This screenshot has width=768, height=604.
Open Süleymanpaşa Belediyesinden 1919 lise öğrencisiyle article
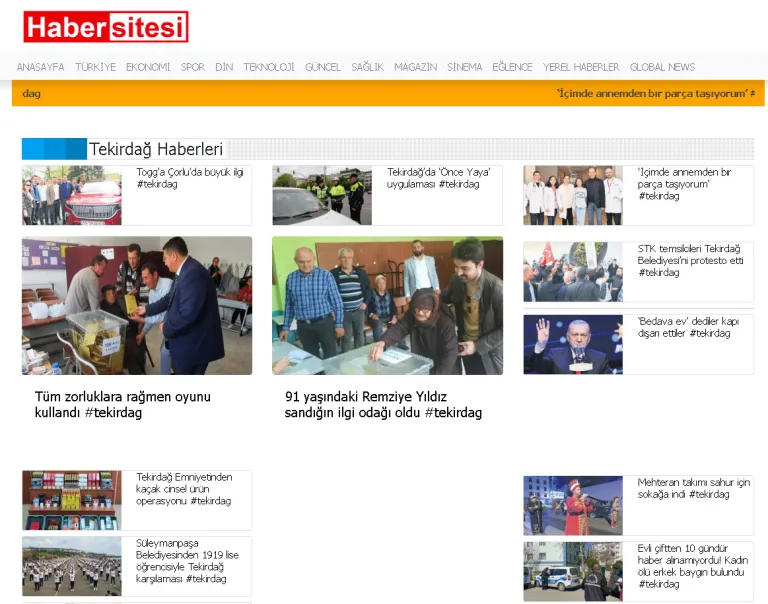(187, 561)
